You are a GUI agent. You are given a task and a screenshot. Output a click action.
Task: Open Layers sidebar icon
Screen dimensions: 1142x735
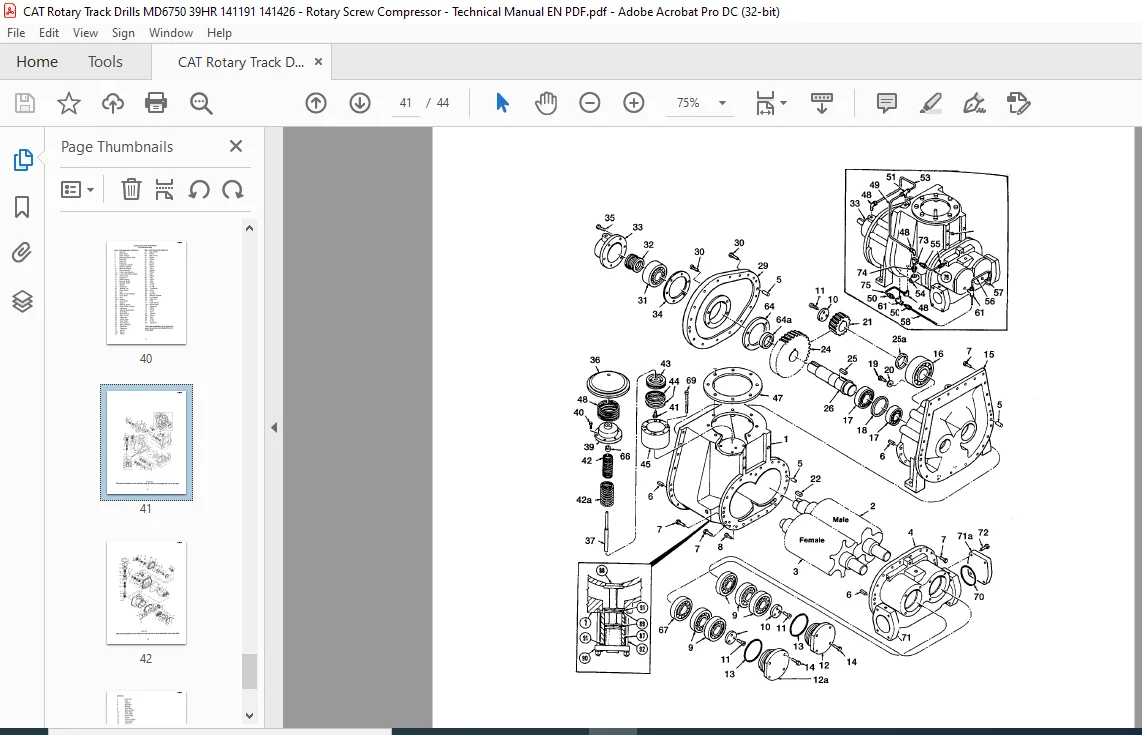pyautogui.click(x=23, y=301)
